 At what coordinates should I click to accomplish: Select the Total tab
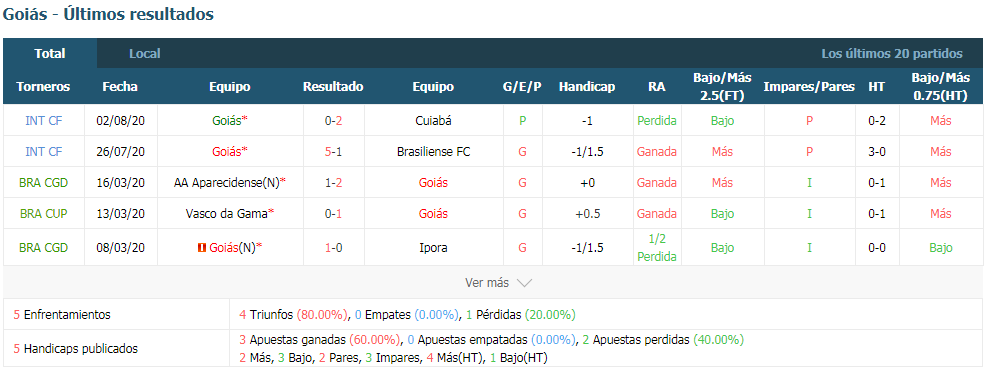coord(50,54)
